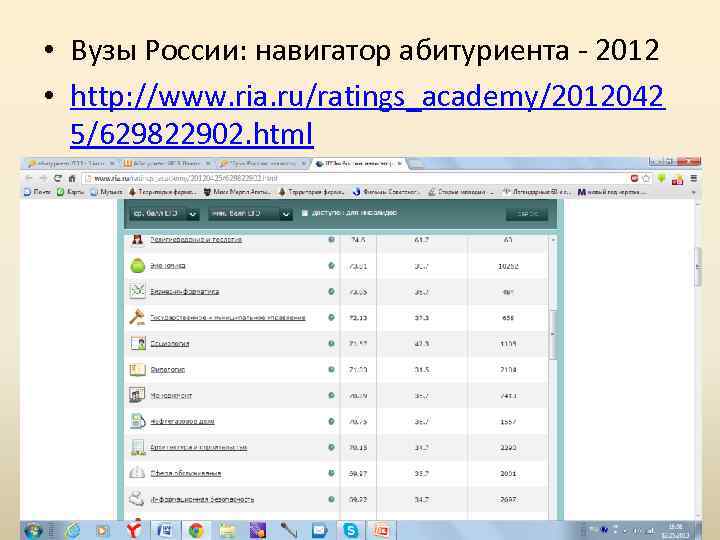Open Yandex browser from the taskbar
720x540 pixels.
(134, 530)
